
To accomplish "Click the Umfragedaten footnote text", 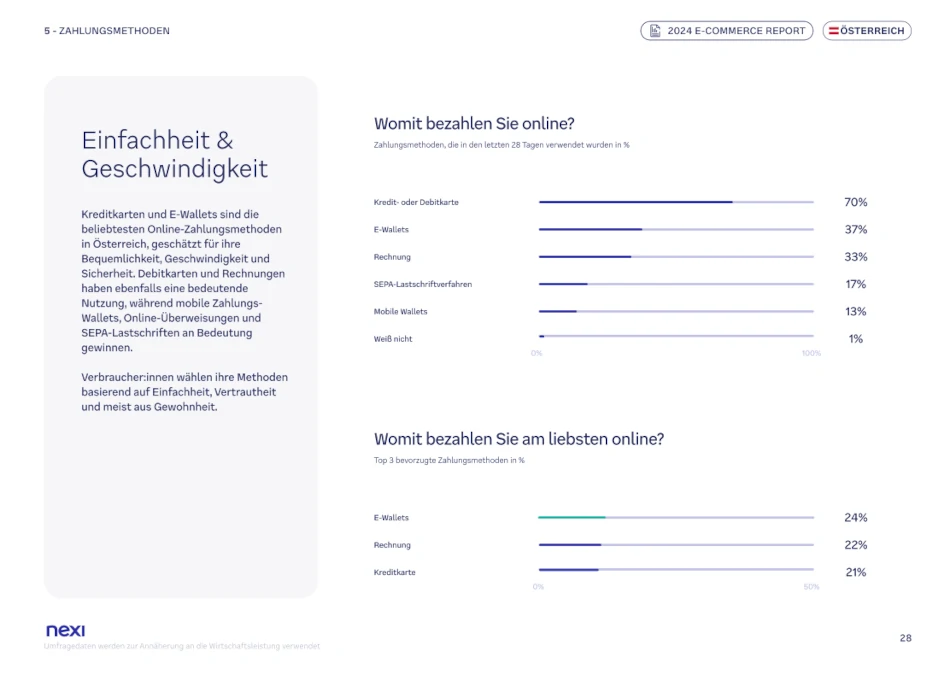I will click(x=182, y=646).
